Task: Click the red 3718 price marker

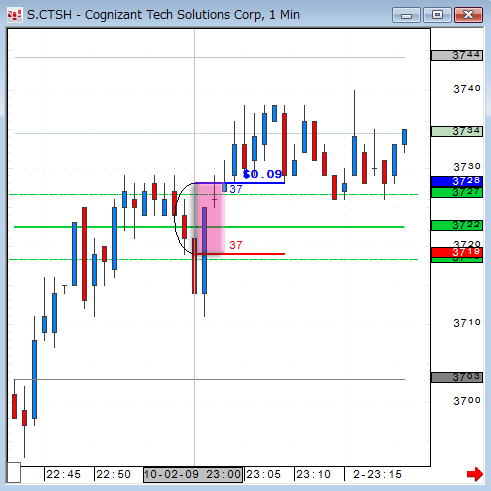Action: pos(457,252)
